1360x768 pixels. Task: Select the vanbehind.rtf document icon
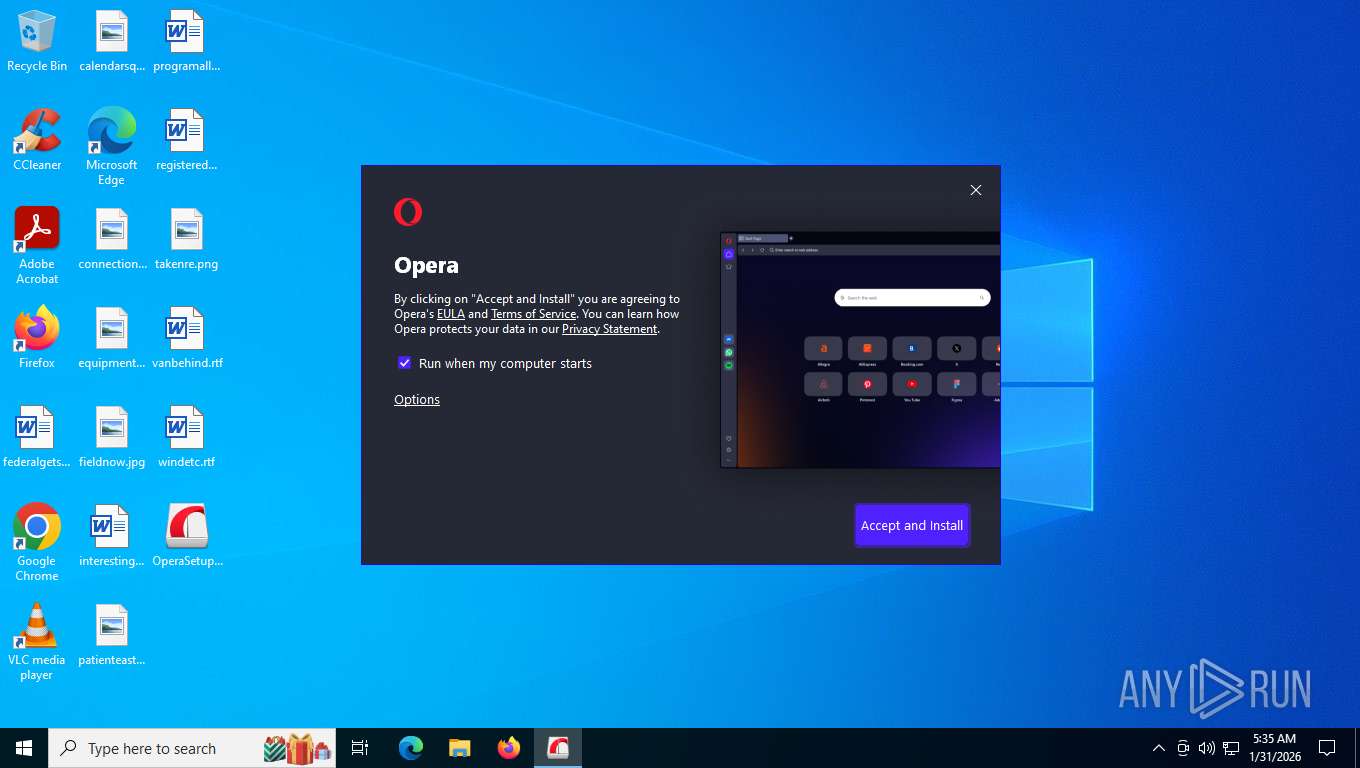(x=186, y=337)
